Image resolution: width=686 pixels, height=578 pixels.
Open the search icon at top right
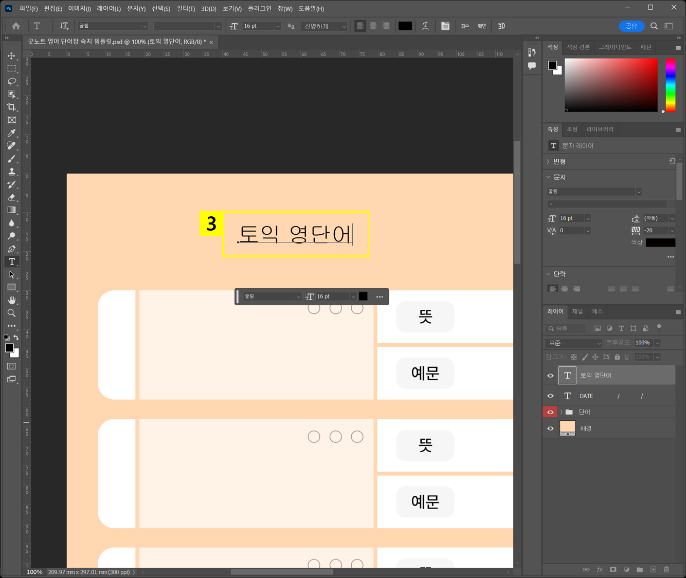[x=653, y=26]
